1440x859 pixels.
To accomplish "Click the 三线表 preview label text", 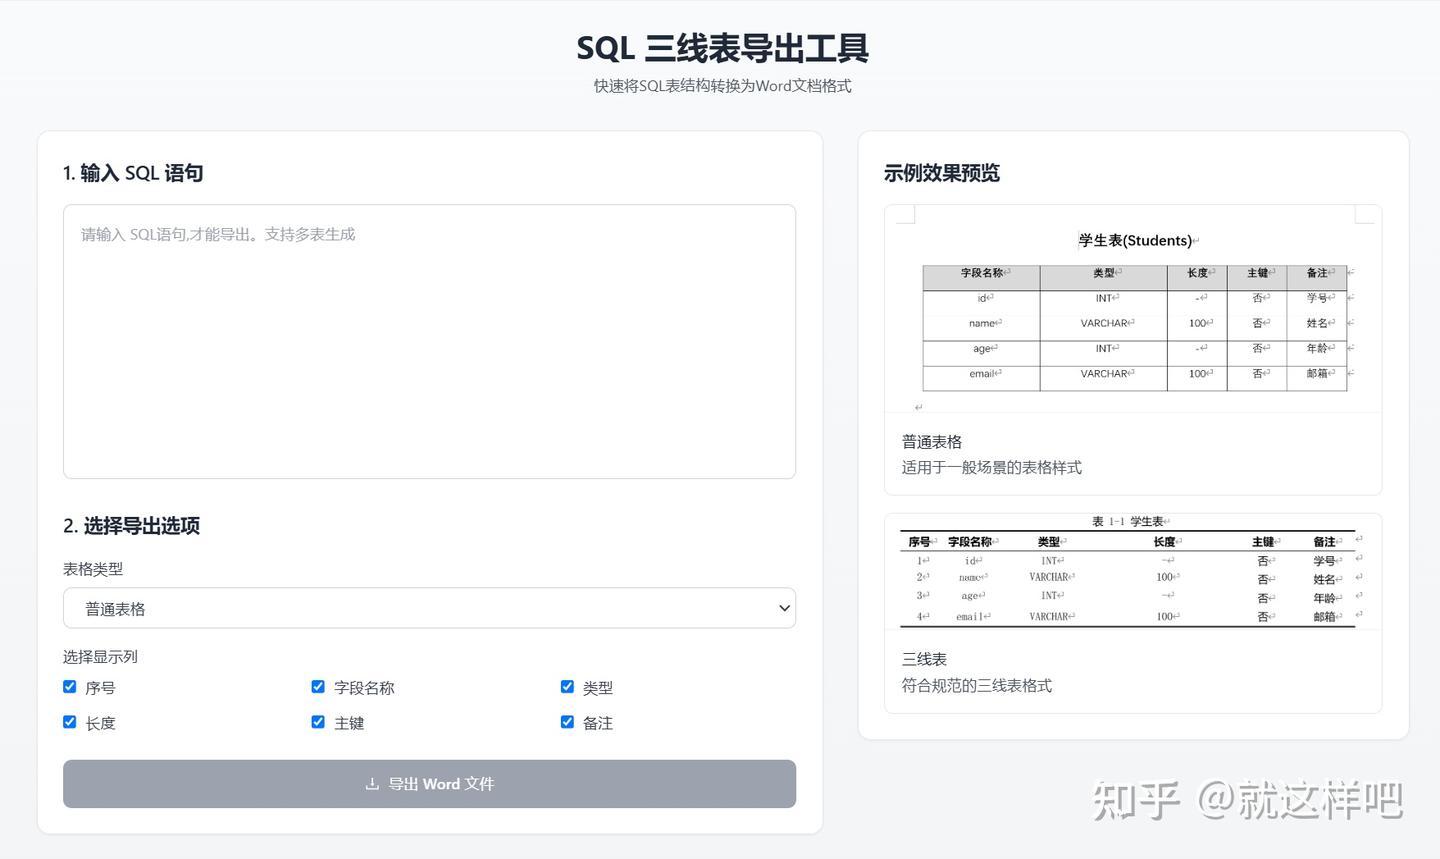I will (x=923, y=658).
